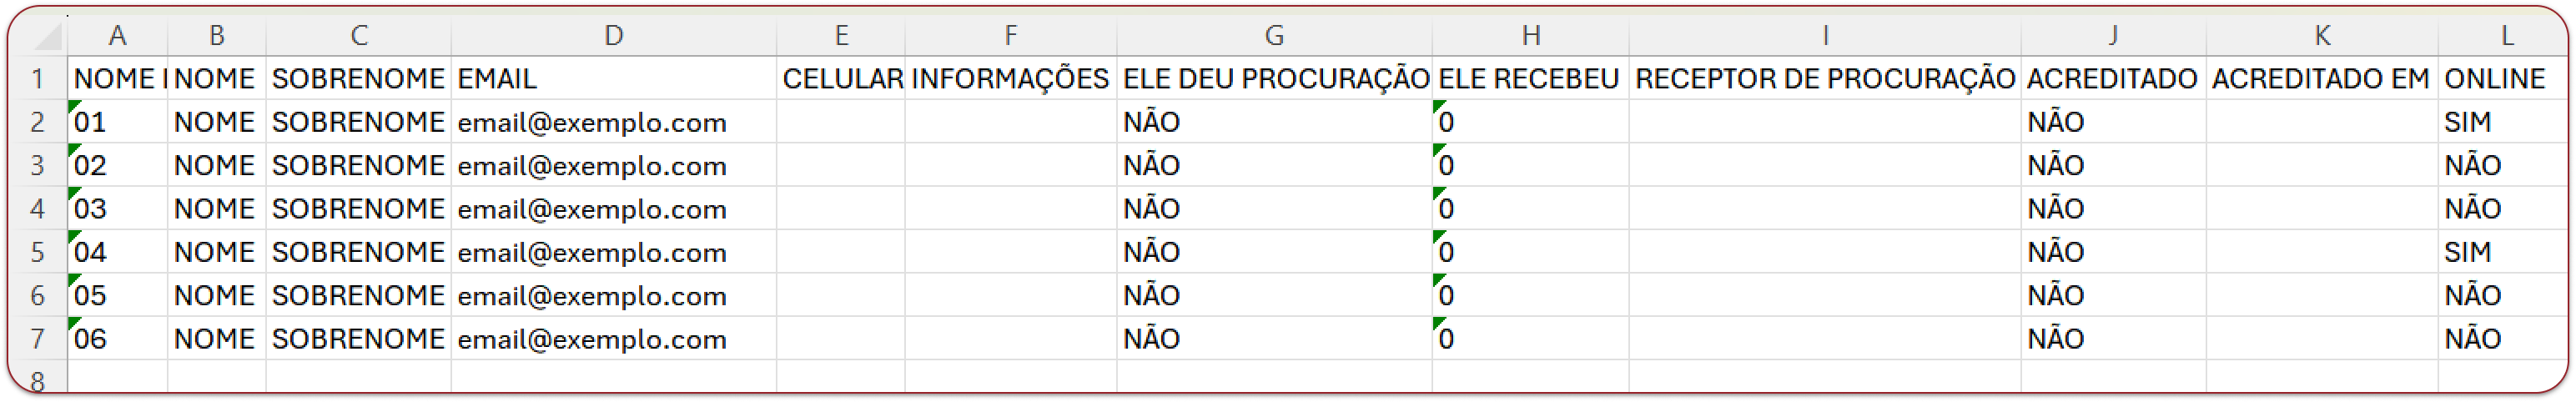Select row 4 header
2576x402 pixels.
[x=38, y=209]
